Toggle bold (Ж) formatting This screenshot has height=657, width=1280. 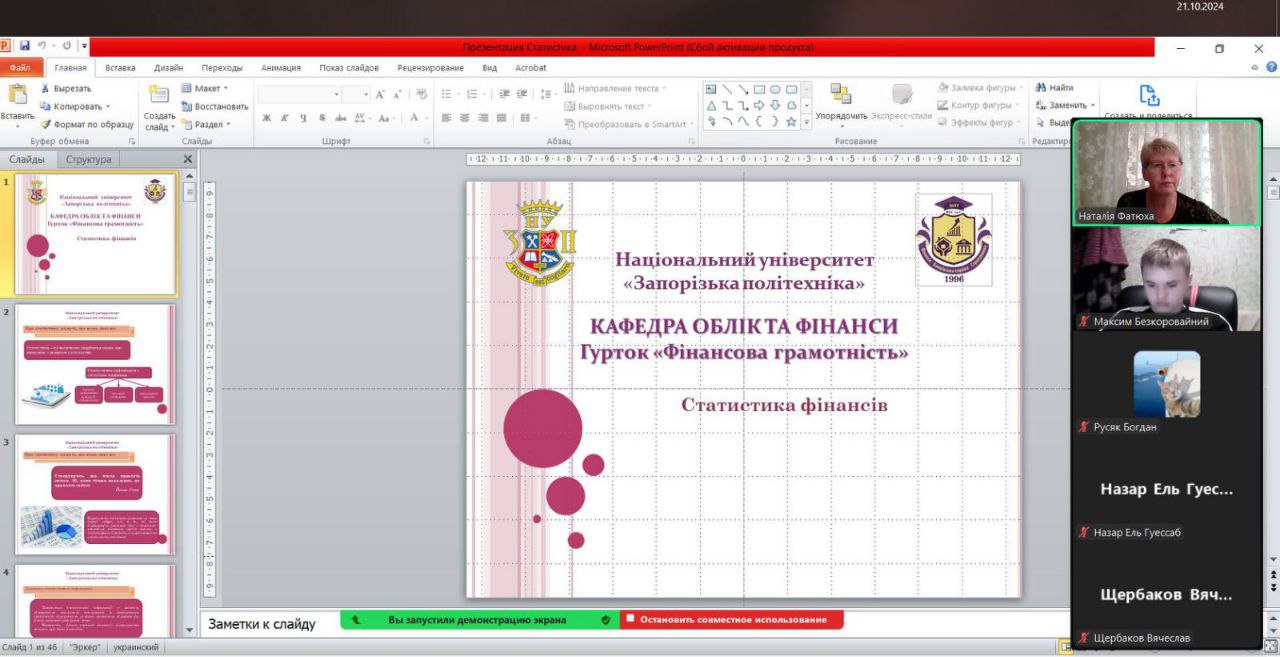[267, 118]
